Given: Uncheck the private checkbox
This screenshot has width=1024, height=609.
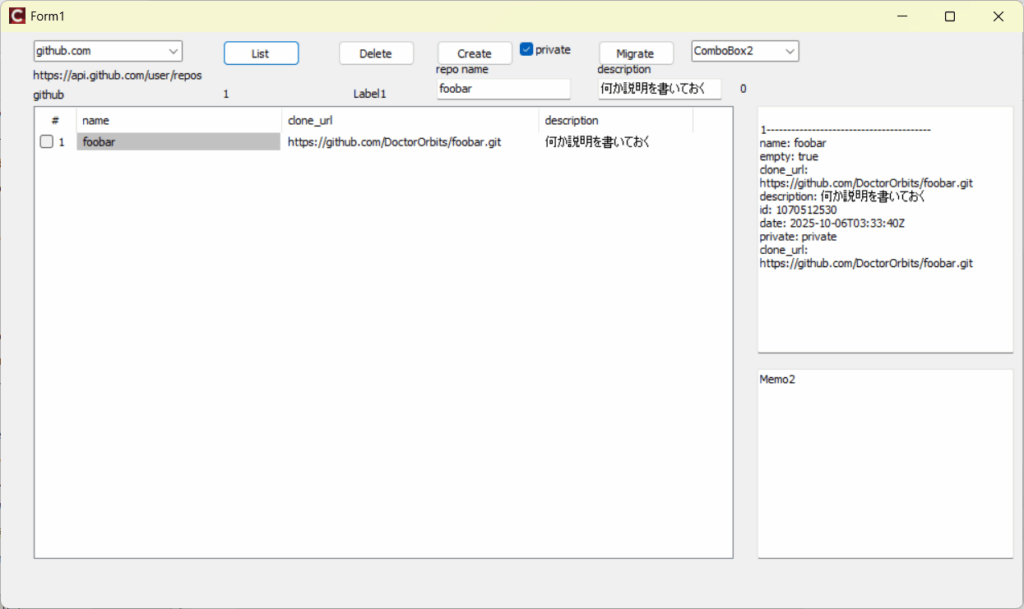Looking at the screenshot, I should [x=527, y=49].
